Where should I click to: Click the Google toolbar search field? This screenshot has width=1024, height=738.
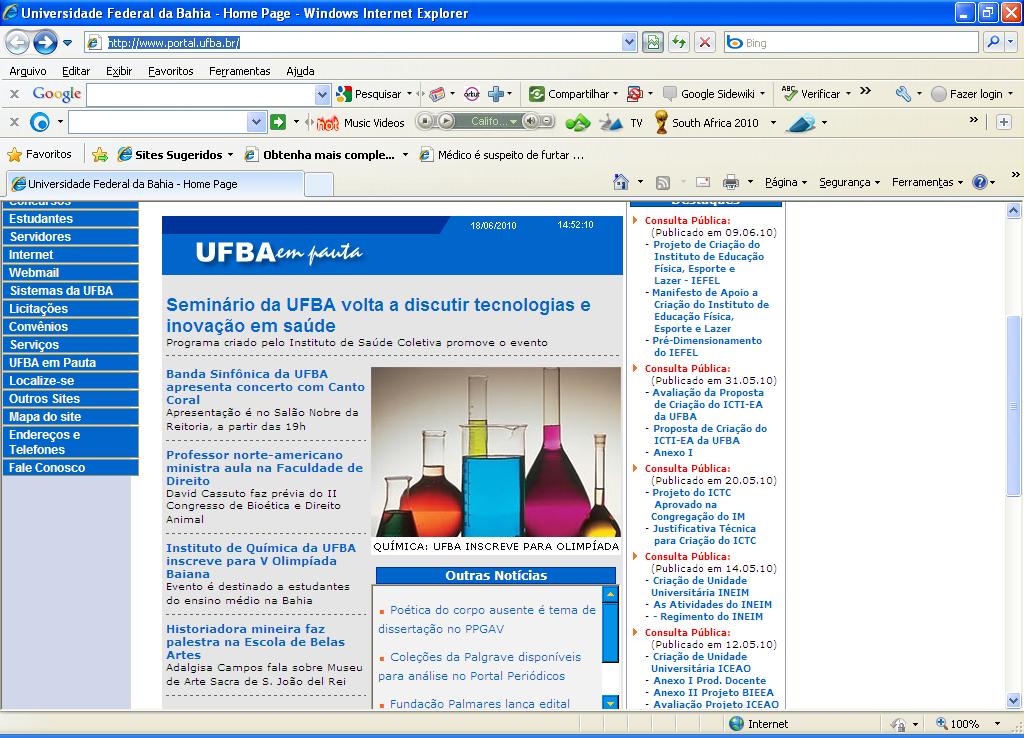coord(201,95)
